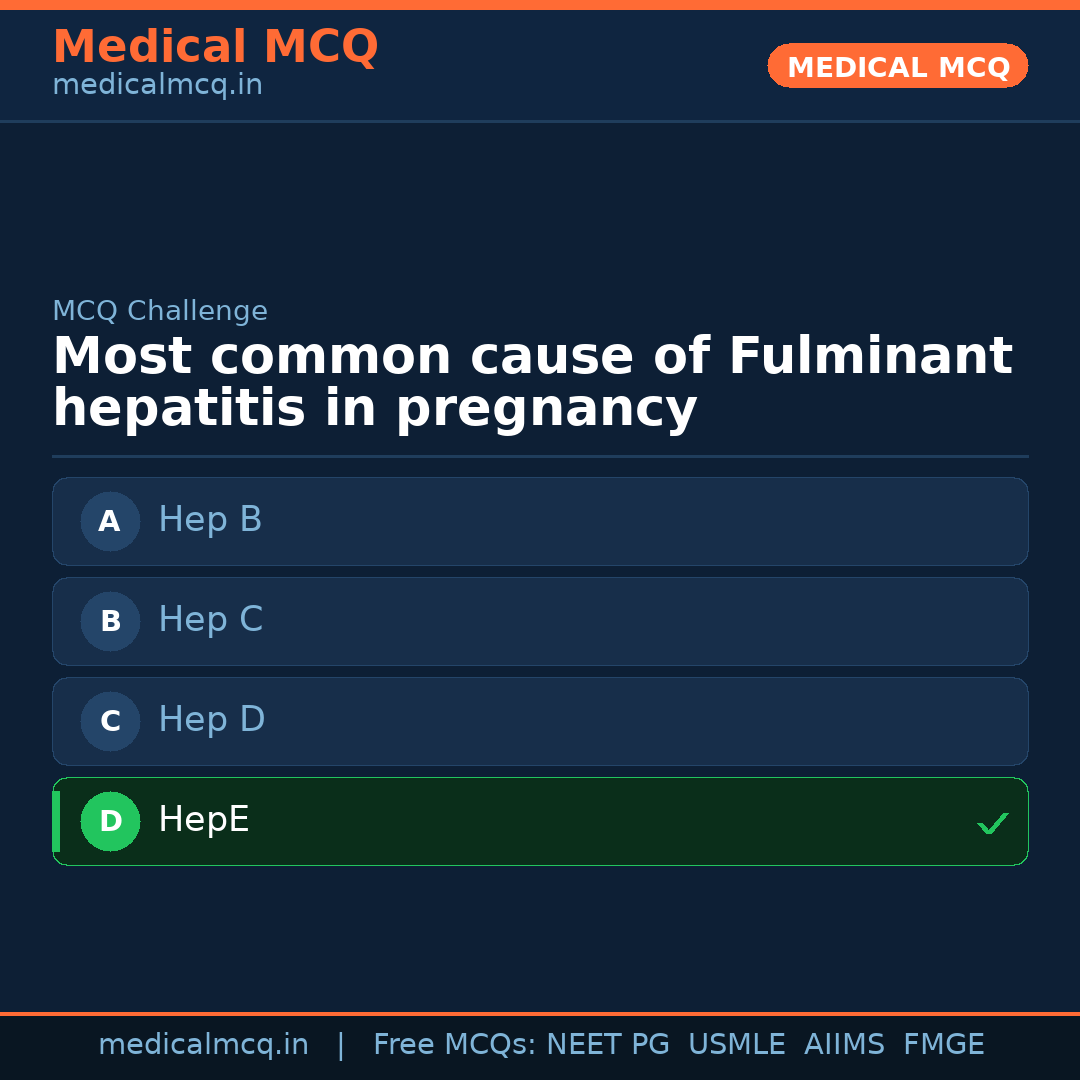The width and height of the screenshot is (1080, 1080).
Task: Select the Hep C answer option
Action: click(540, 621)
